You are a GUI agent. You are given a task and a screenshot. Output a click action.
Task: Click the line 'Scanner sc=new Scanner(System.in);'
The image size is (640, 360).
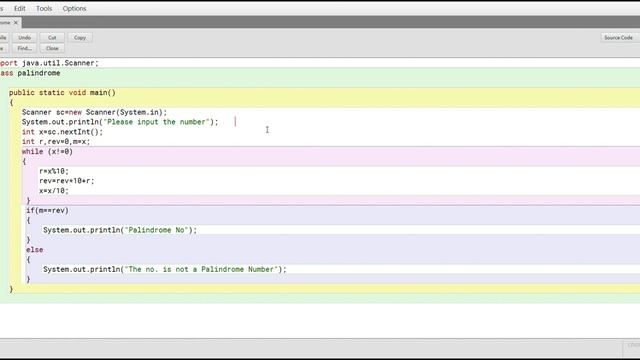tap(95, 112)
